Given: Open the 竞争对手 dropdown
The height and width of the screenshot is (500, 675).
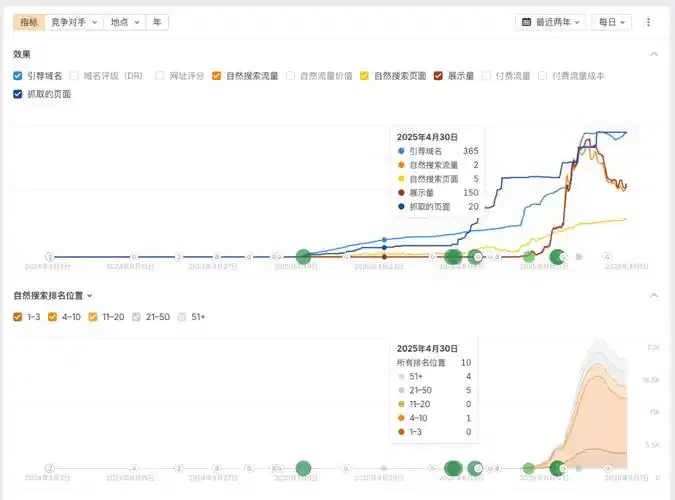Looking at the screenshot, I should pos(74,22).
